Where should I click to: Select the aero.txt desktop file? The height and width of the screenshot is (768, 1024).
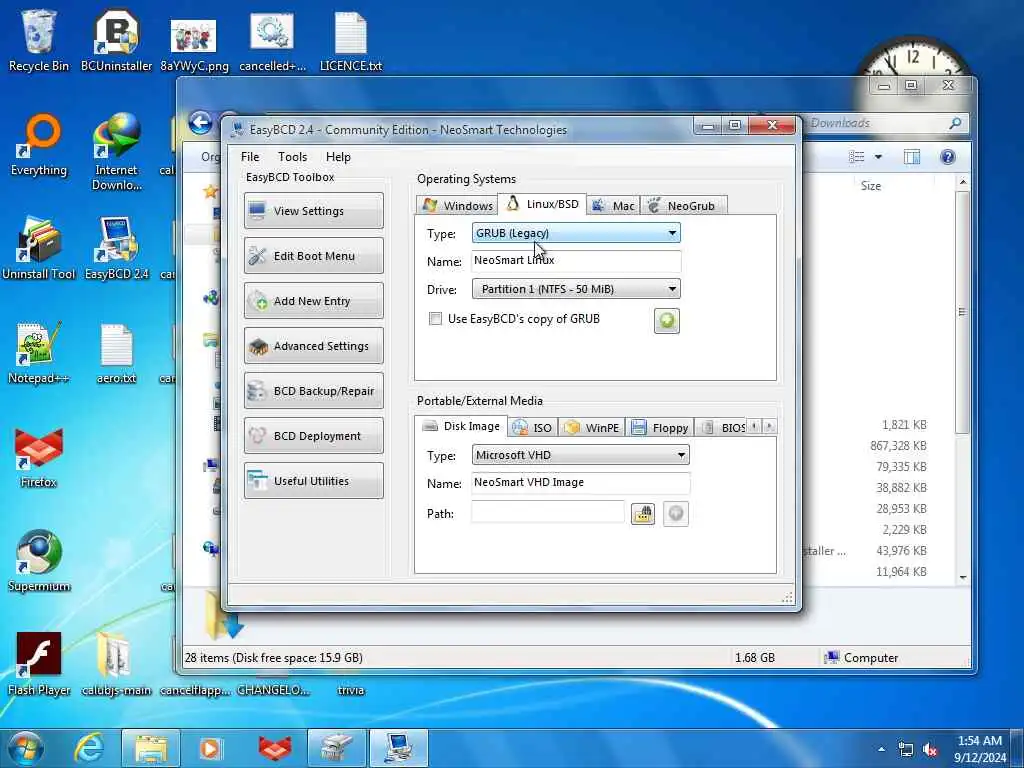(116, 354)
